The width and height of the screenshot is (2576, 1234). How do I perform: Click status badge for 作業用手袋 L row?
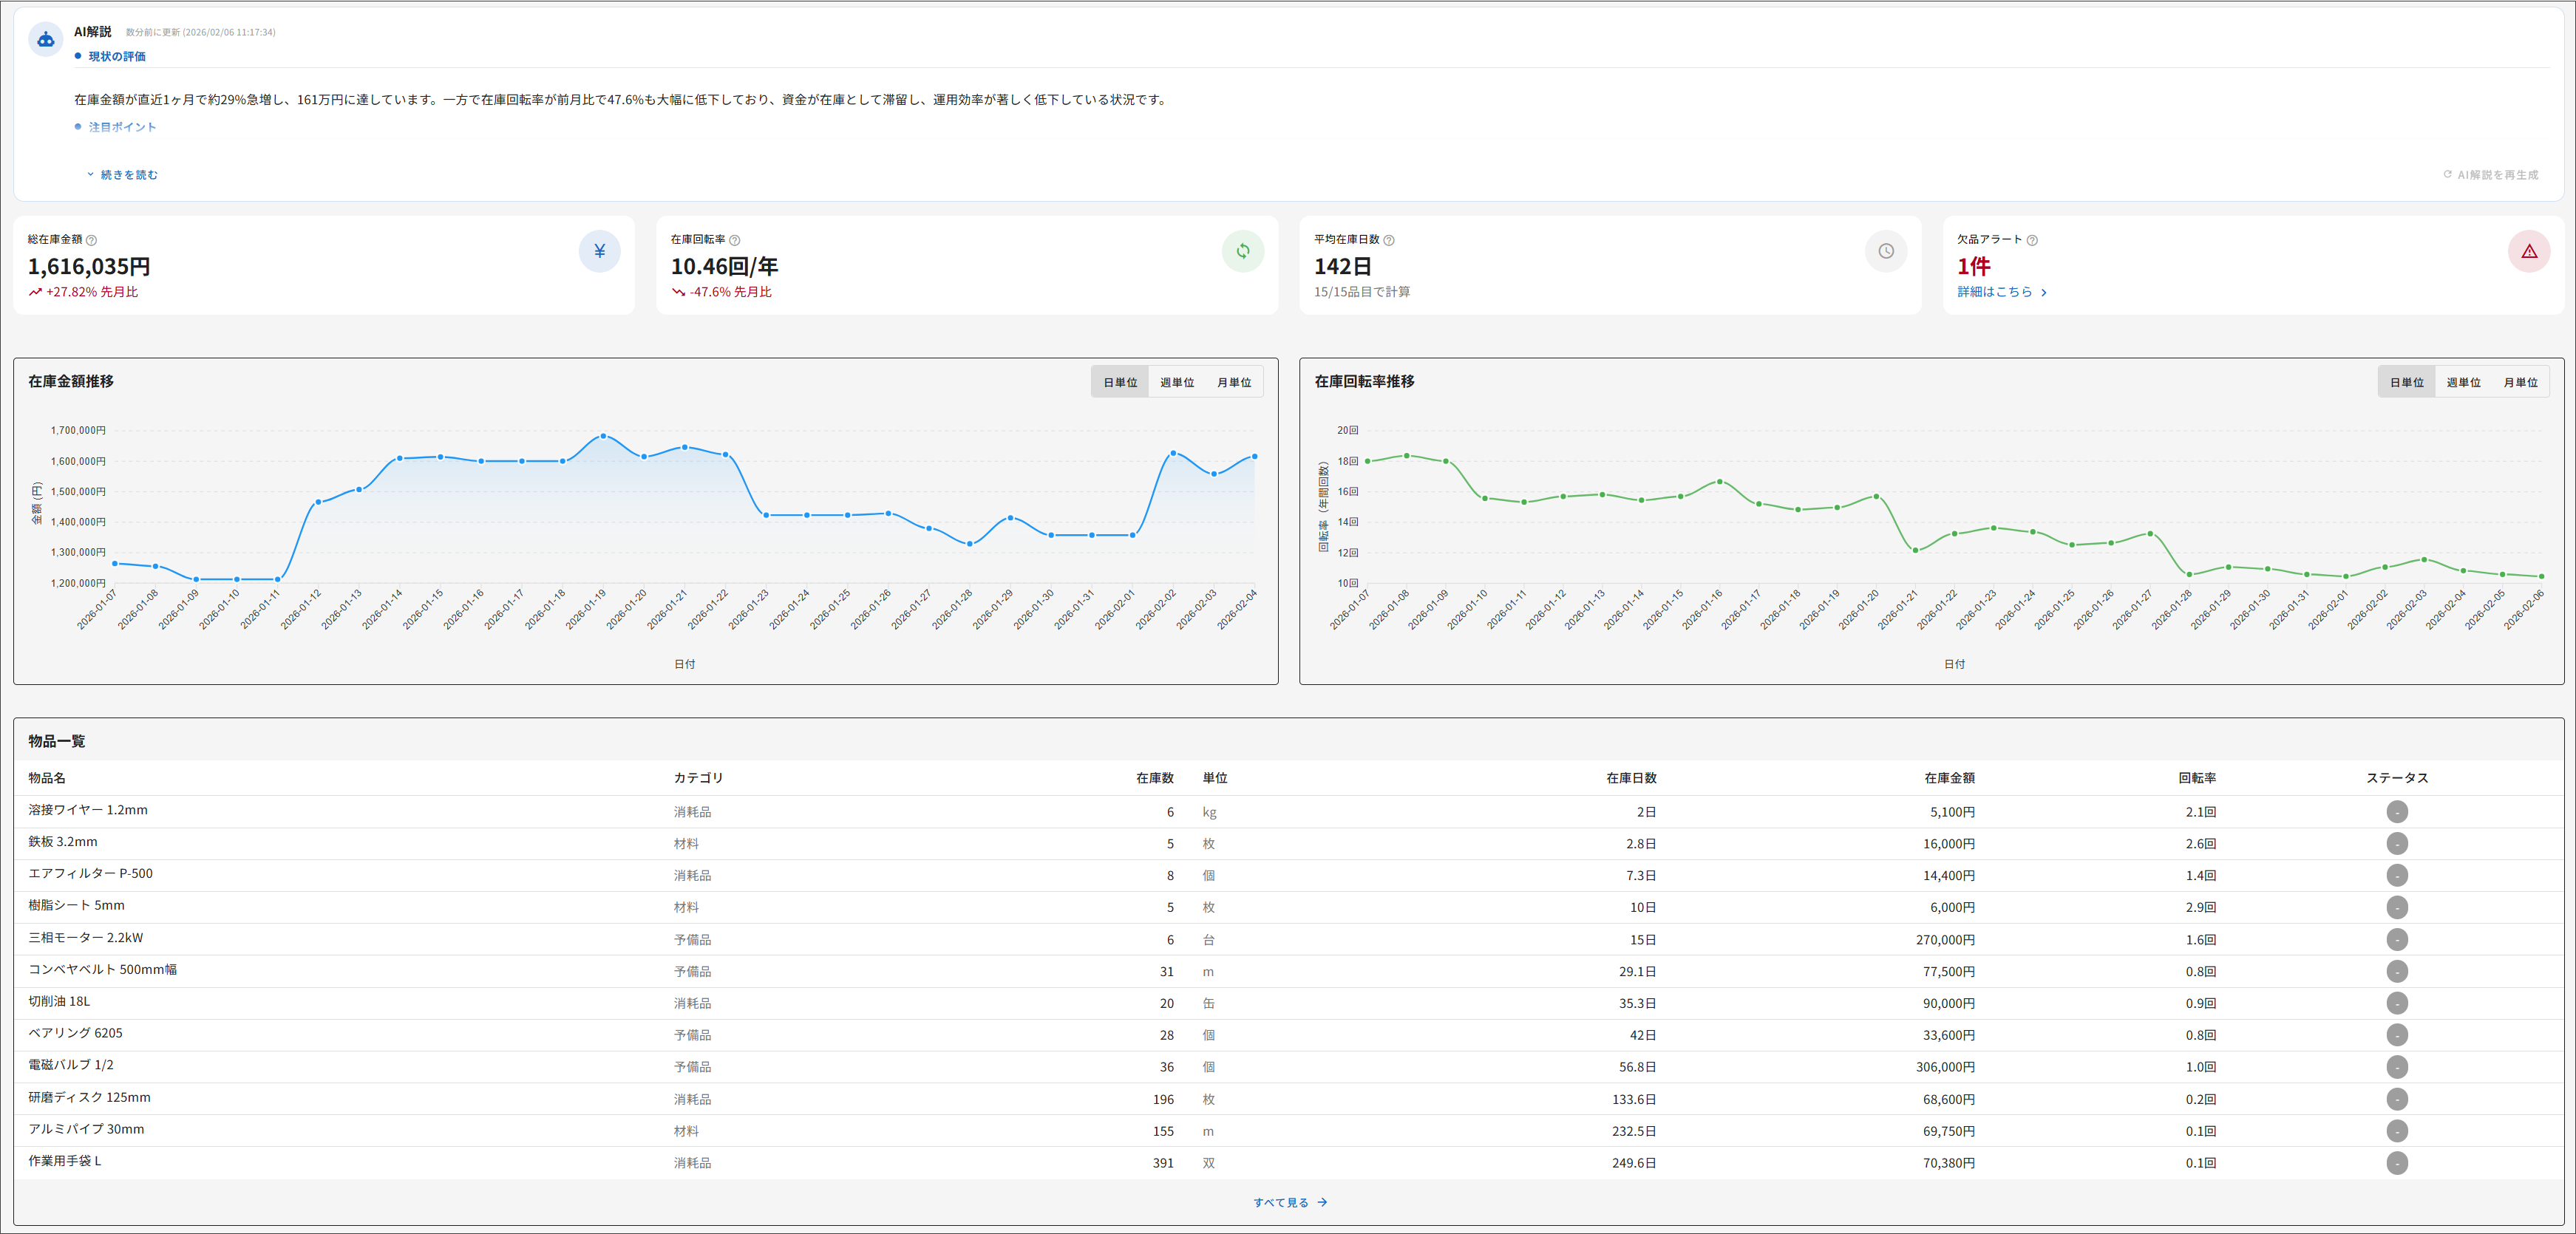coord(2397,1163)
